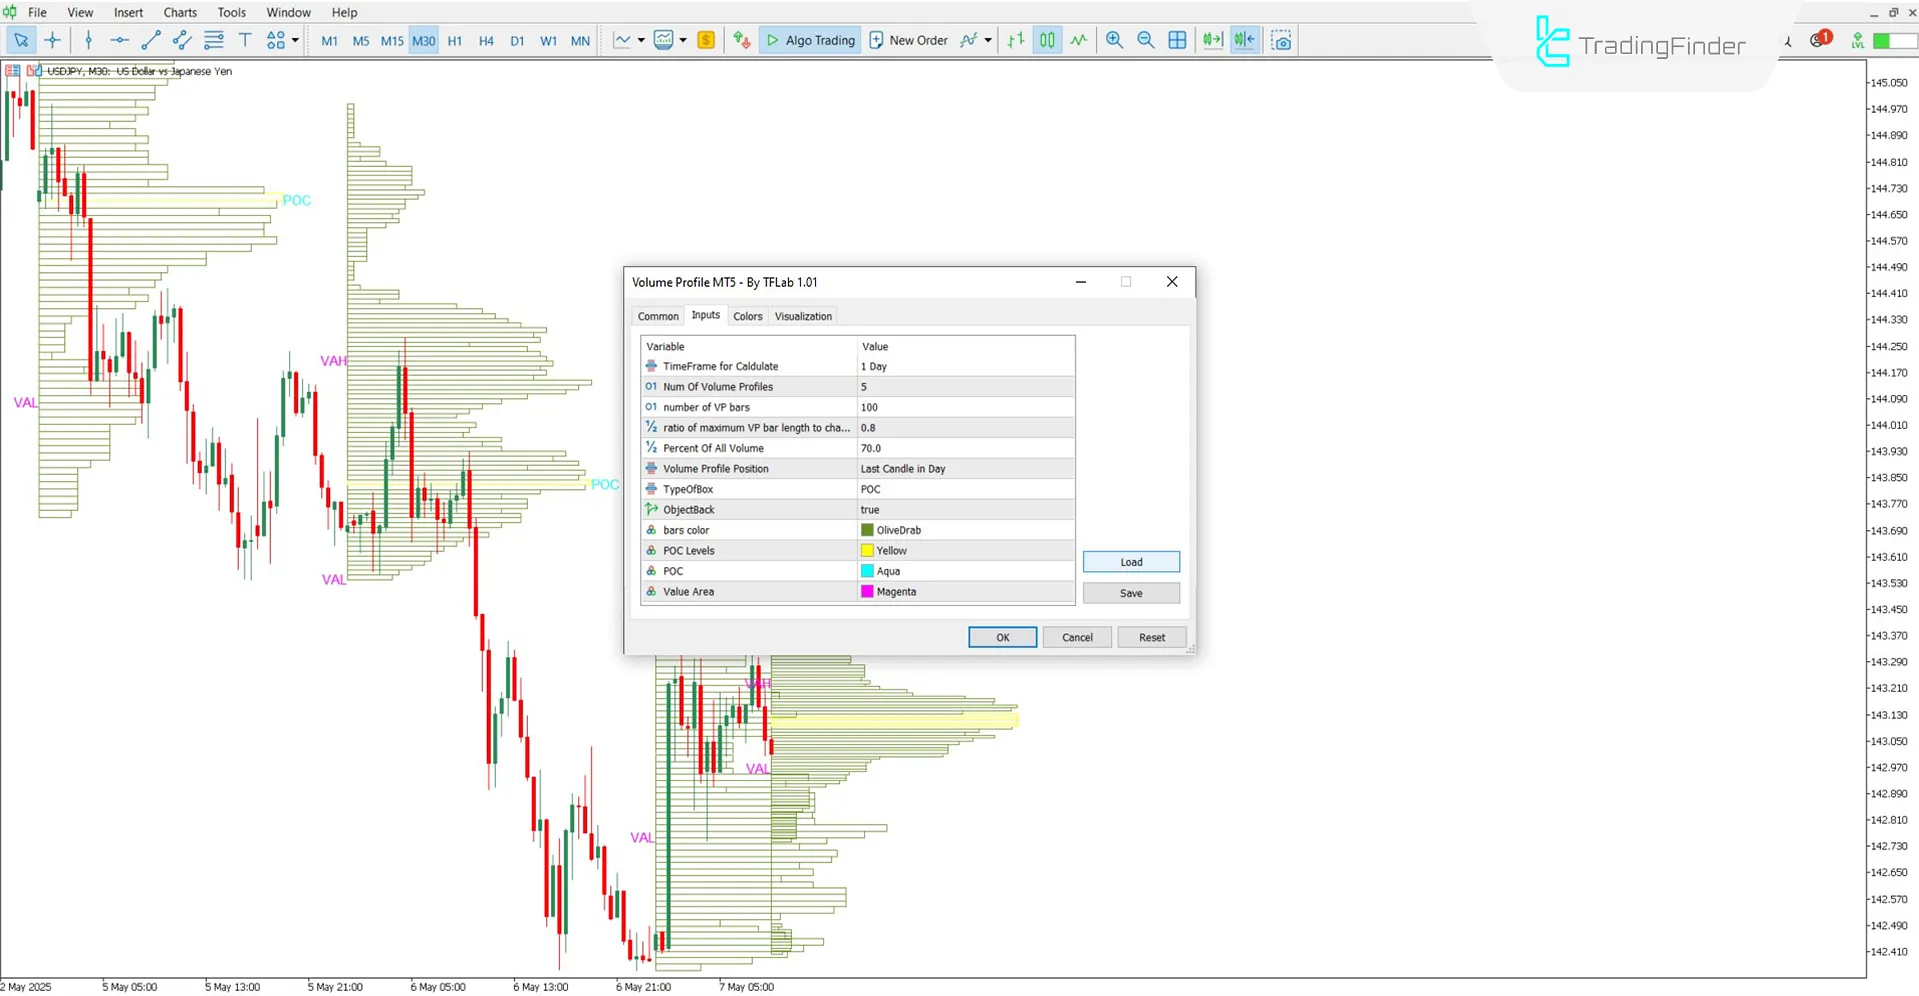Save the Volume Profile settings
1919x996 pixels.
click(1131, 592)
